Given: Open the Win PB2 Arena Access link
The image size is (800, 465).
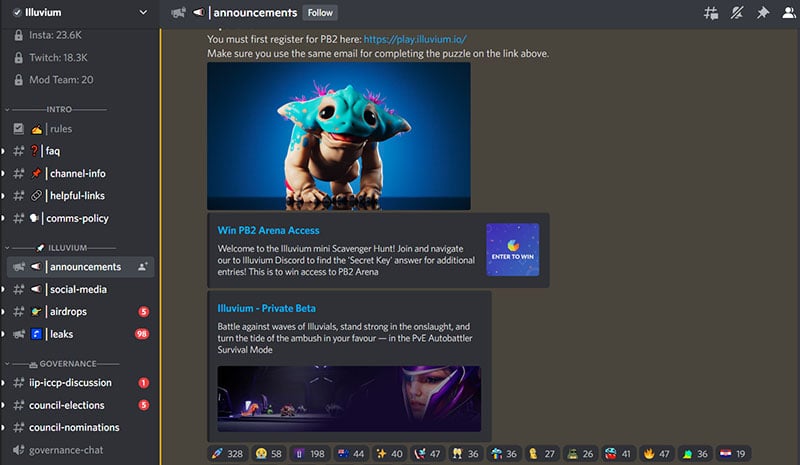Looking at the screenshot, I should [268, 230].
